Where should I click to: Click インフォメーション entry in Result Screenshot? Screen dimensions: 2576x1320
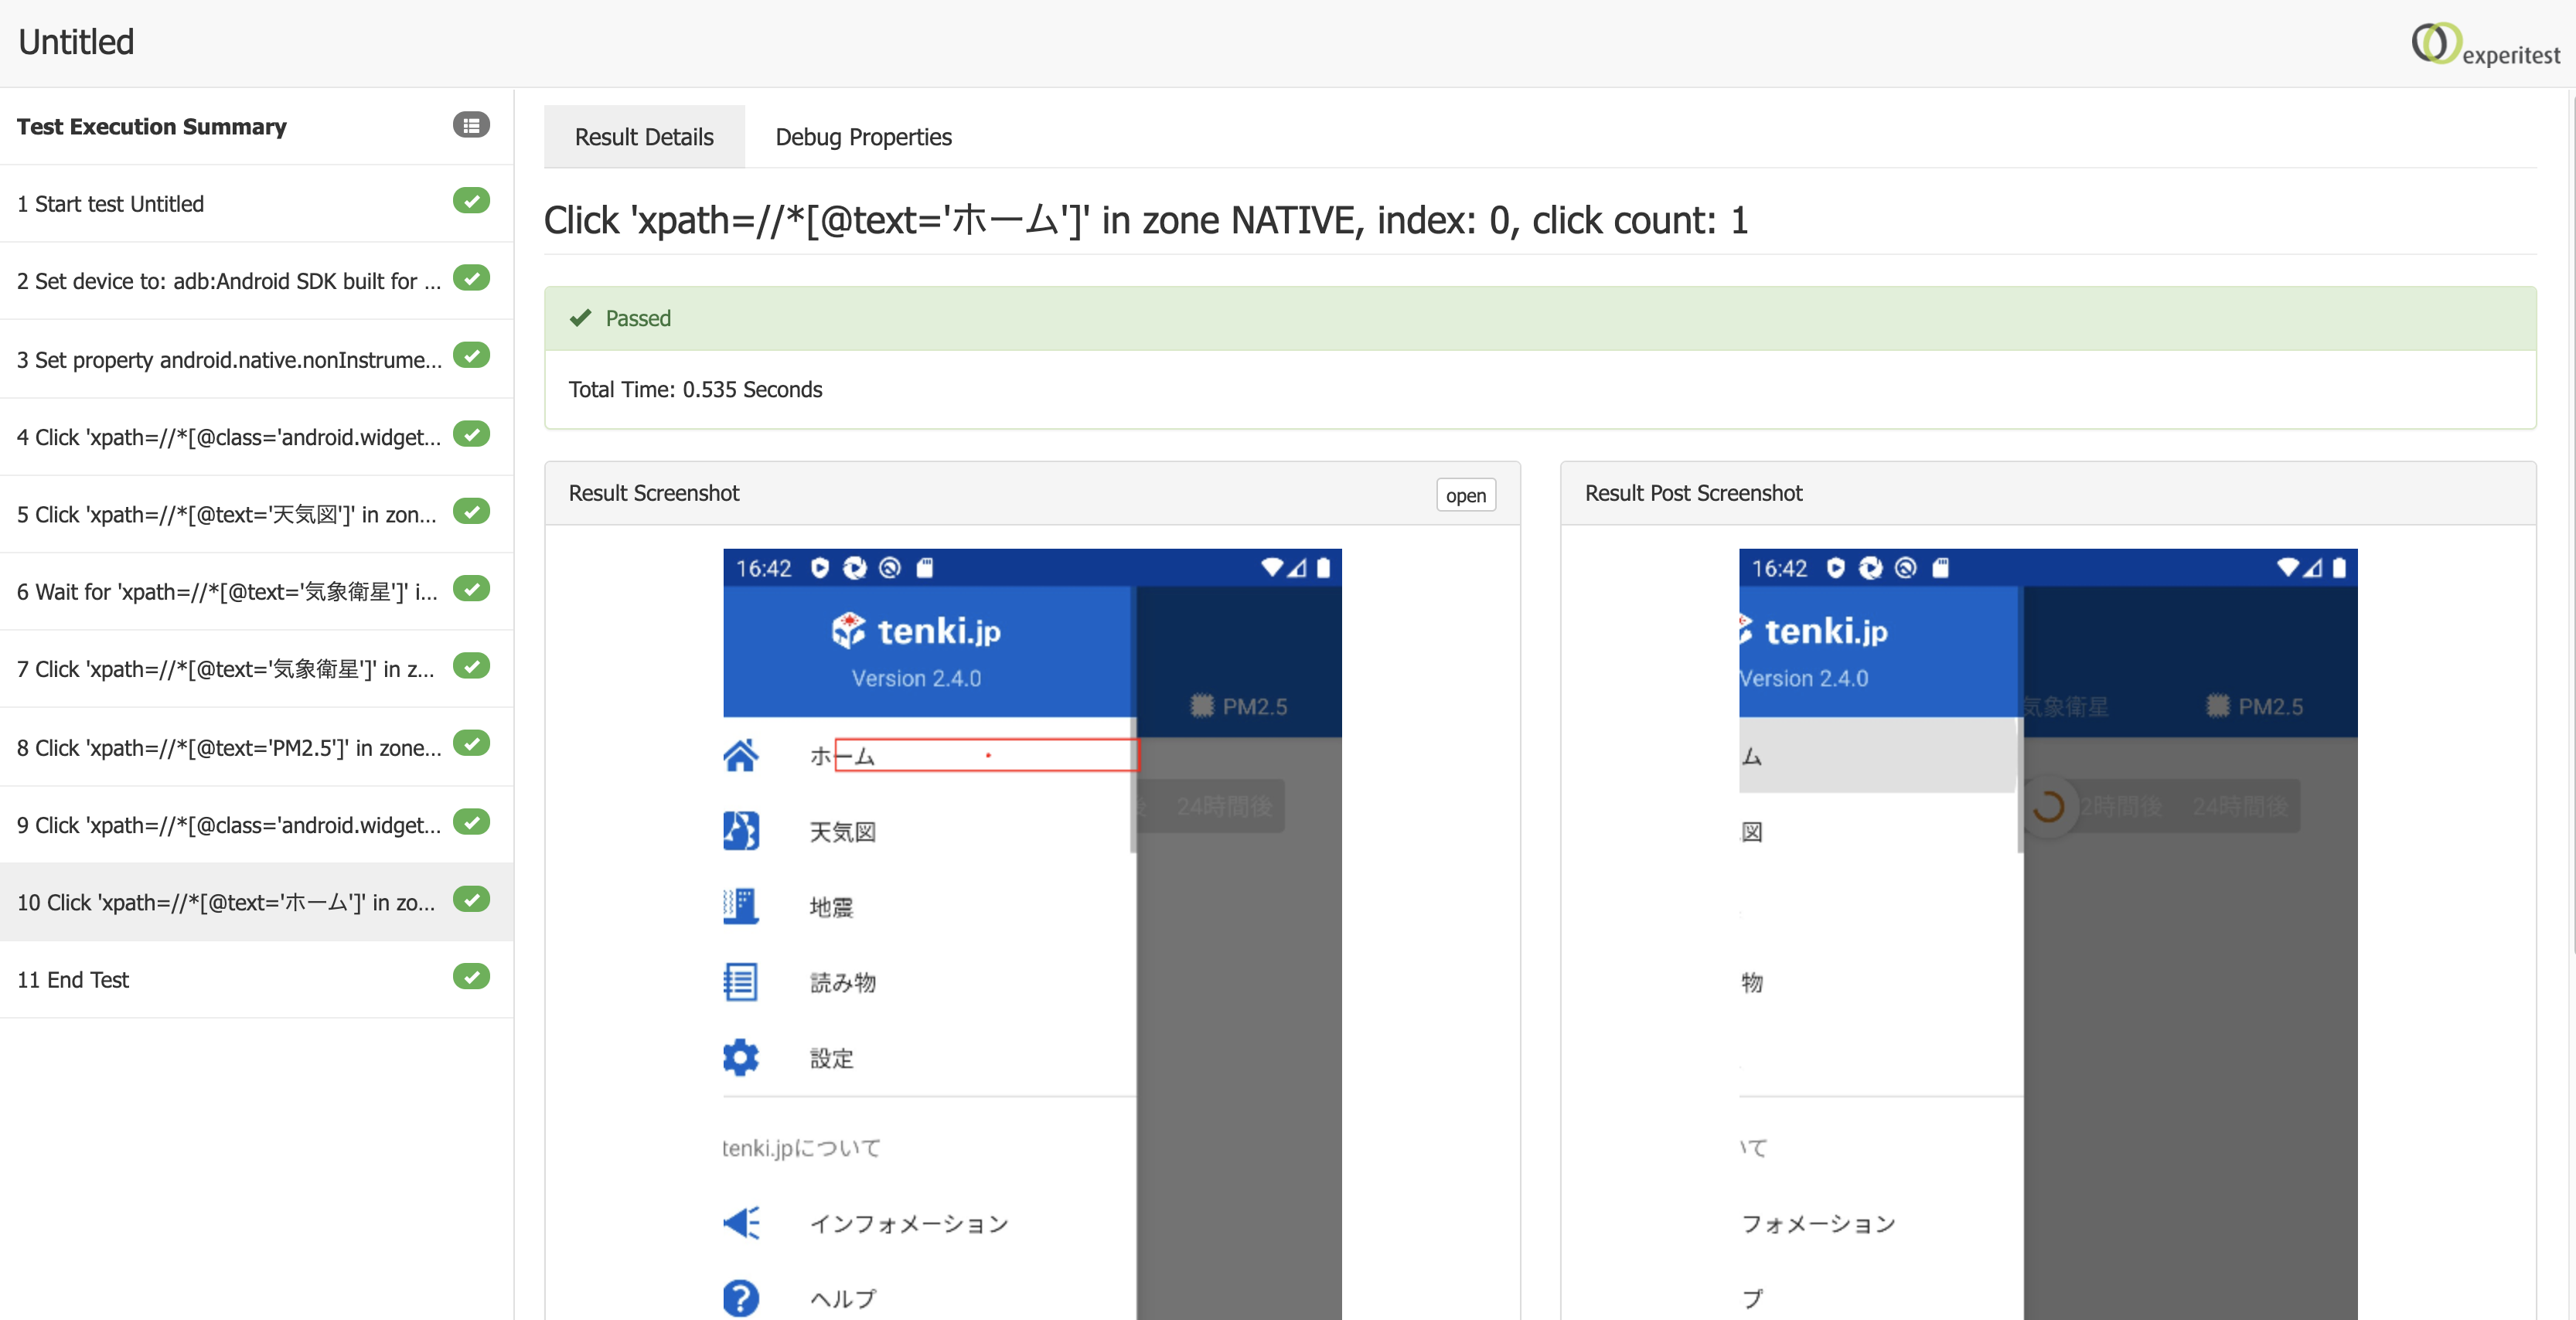click(908, 1224)
